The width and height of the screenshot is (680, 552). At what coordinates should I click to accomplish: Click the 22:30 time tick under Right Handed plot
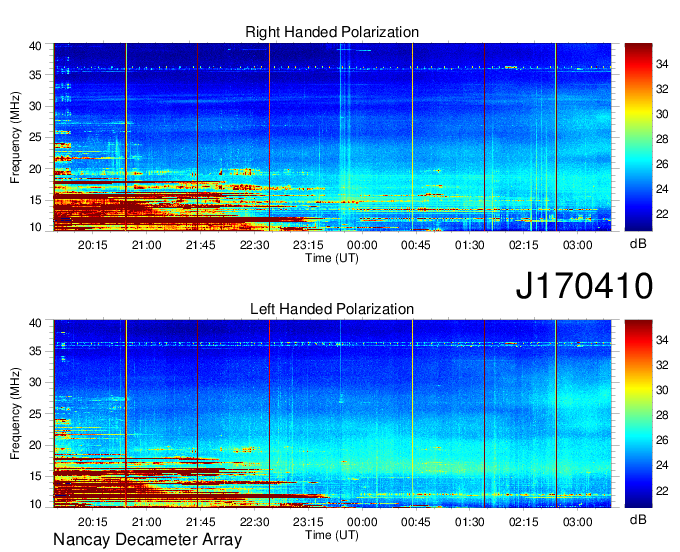click(x=255, y=245)
